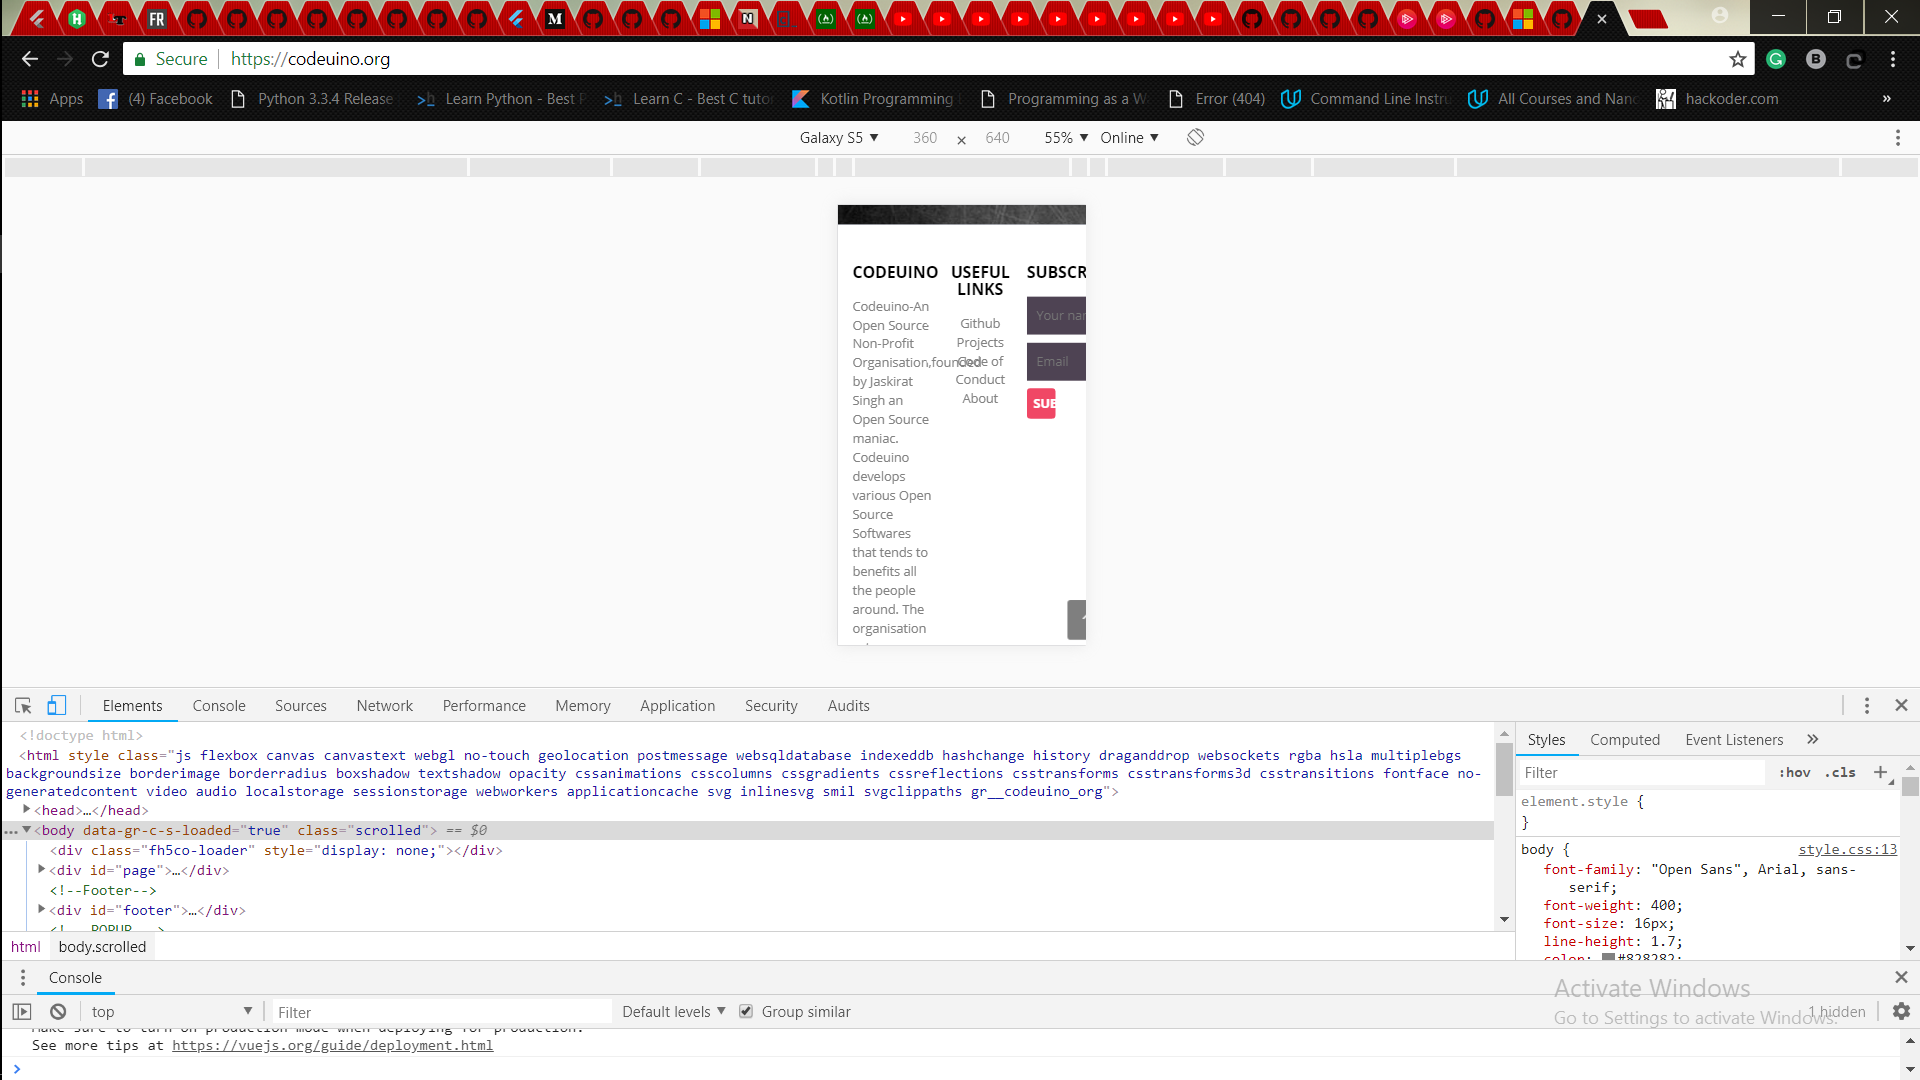Open style.css:13 source link

coord(1847,850)
